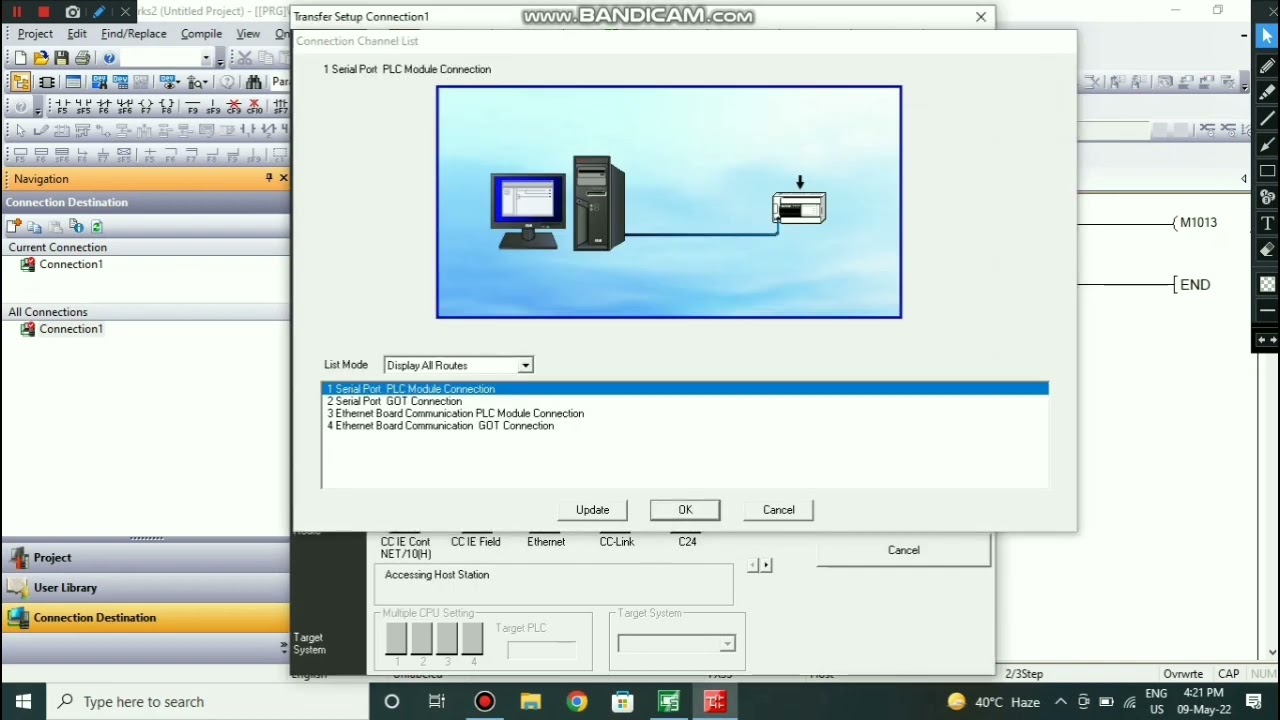
Task: Switch to Connection Destination section
Action: click(146, 618)
